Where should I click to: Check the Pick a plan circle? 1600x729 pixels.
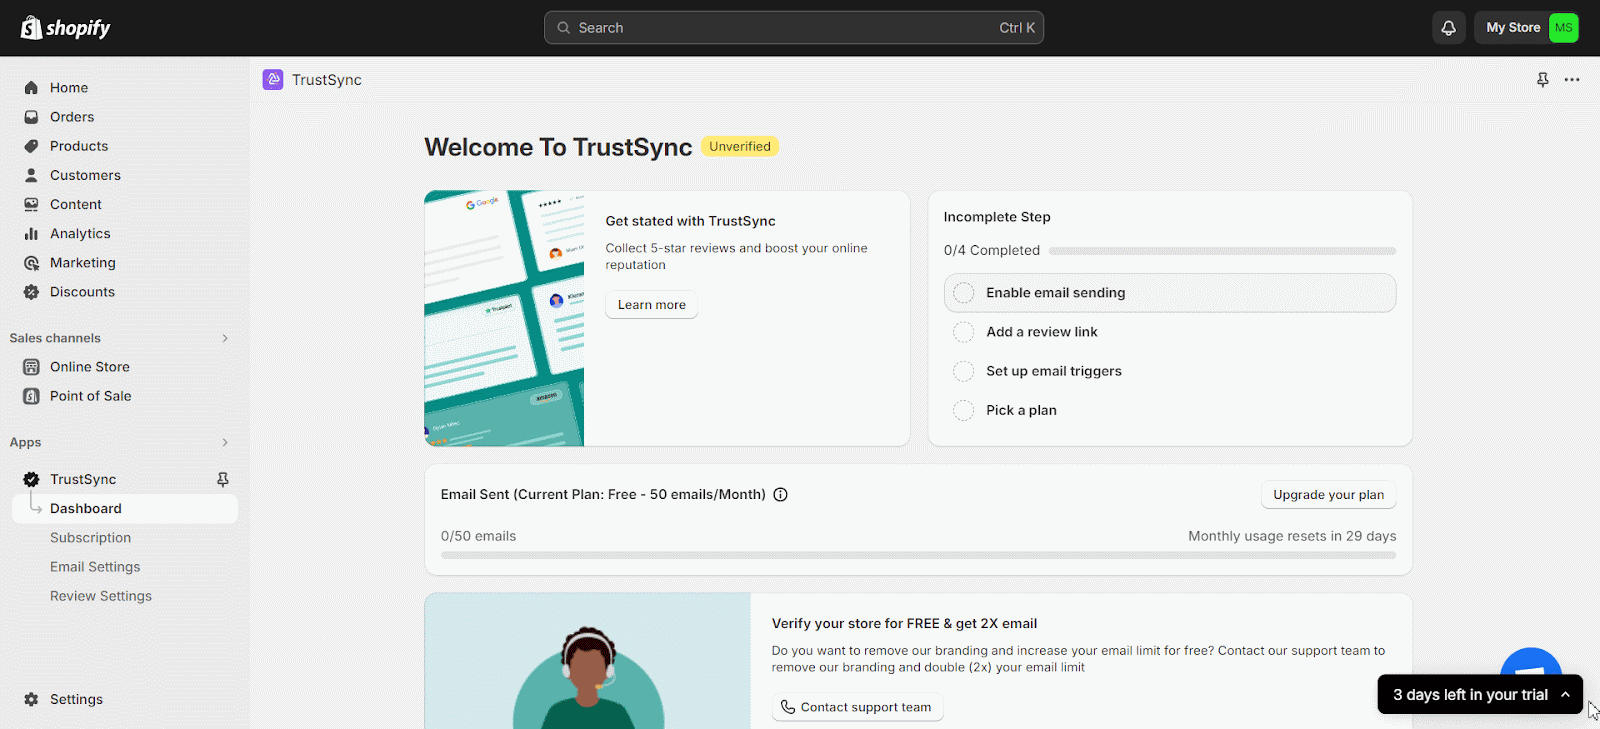pyautogui.click(x=963, y=410)
